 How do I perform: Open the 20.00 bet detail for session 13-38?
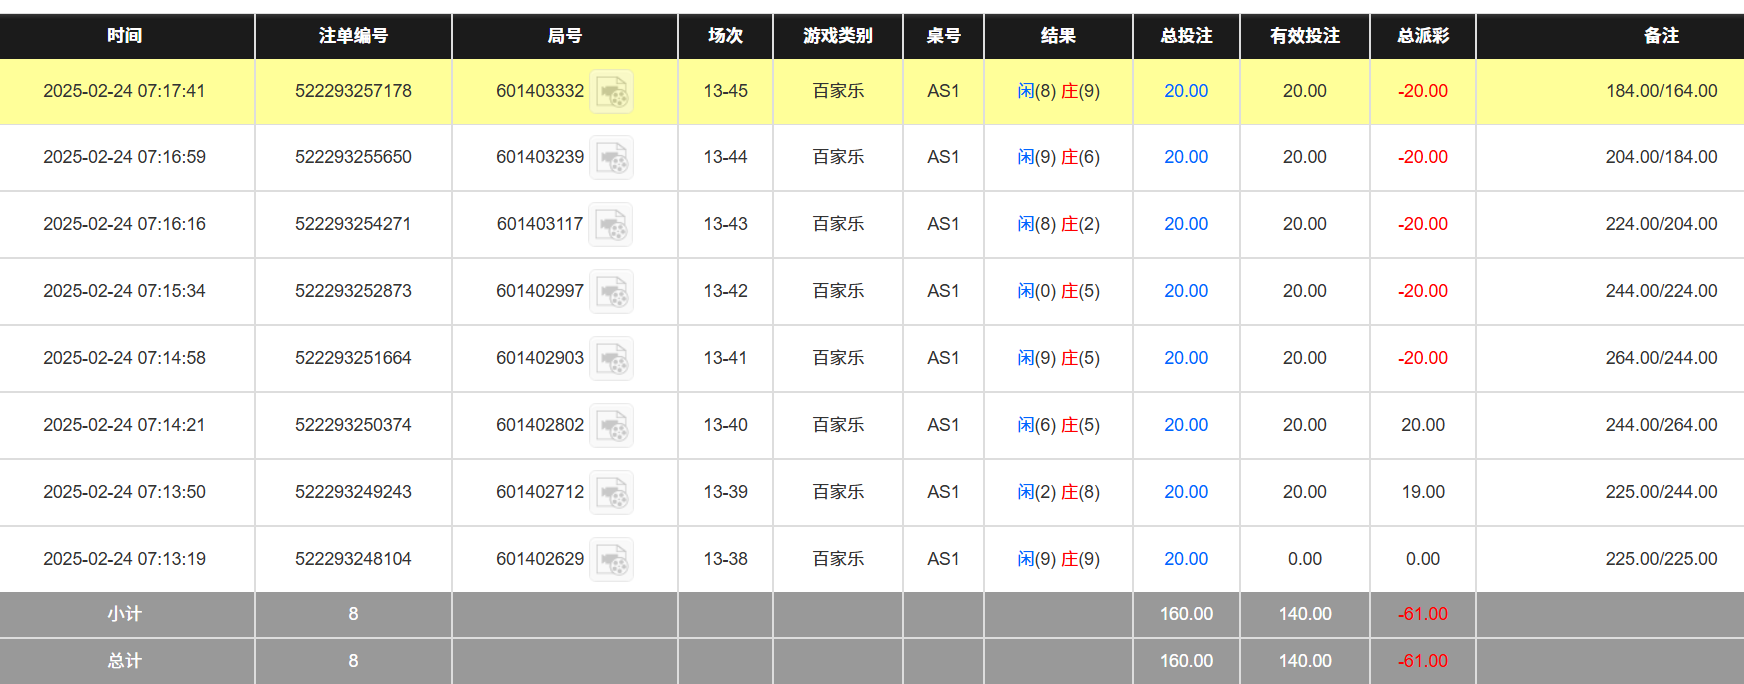[1186, 559]
